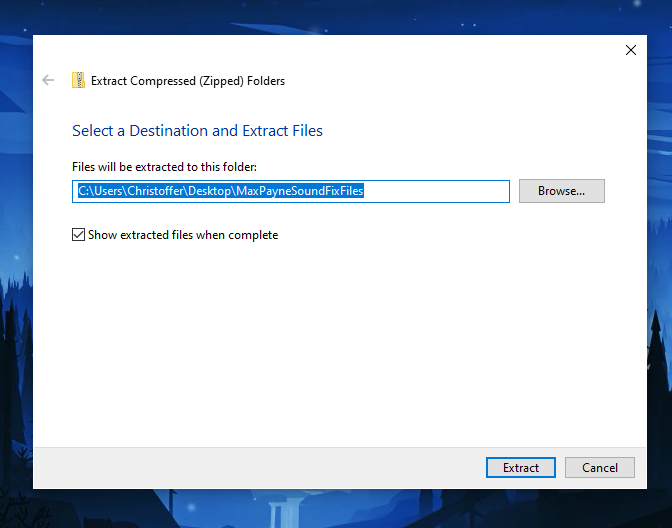The height and width of the screenshot is (528, 672).
Task: Click the back arrow in the wizard header
Action: click(x=48, y=81)
